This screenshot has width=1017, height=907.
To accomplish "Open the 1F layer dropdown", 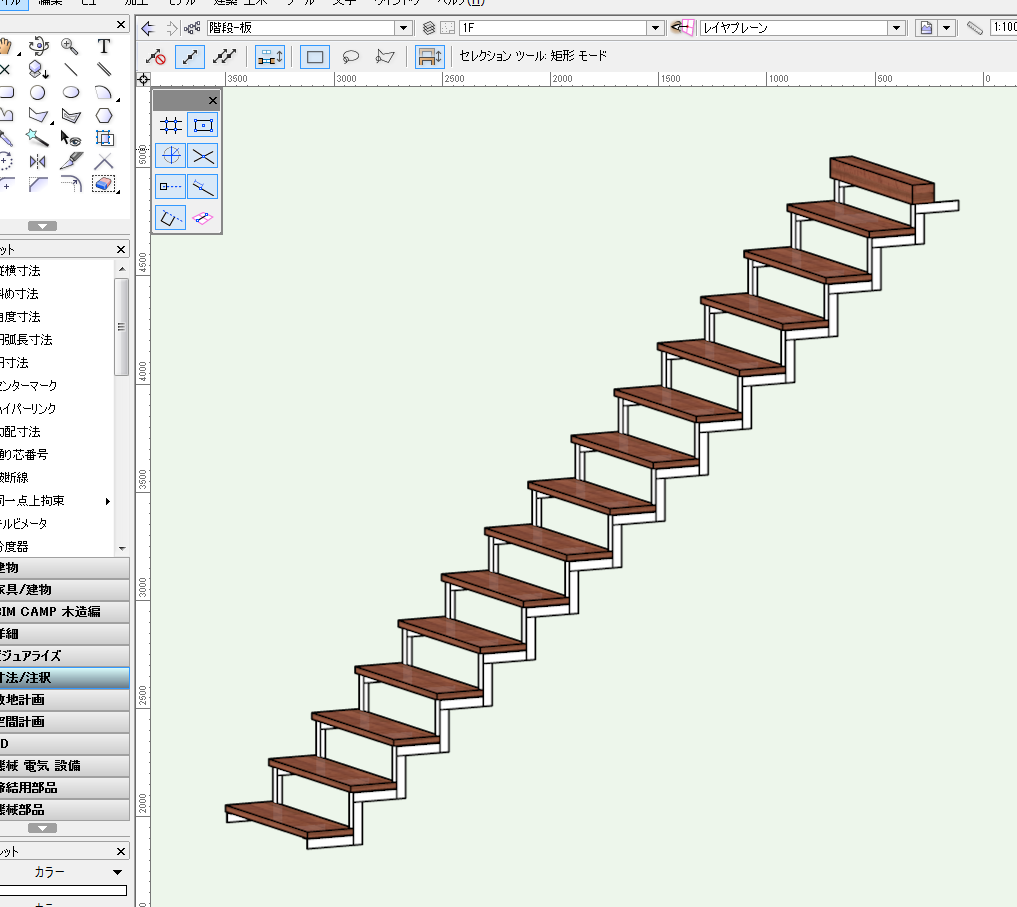I will tap(654, 28).
